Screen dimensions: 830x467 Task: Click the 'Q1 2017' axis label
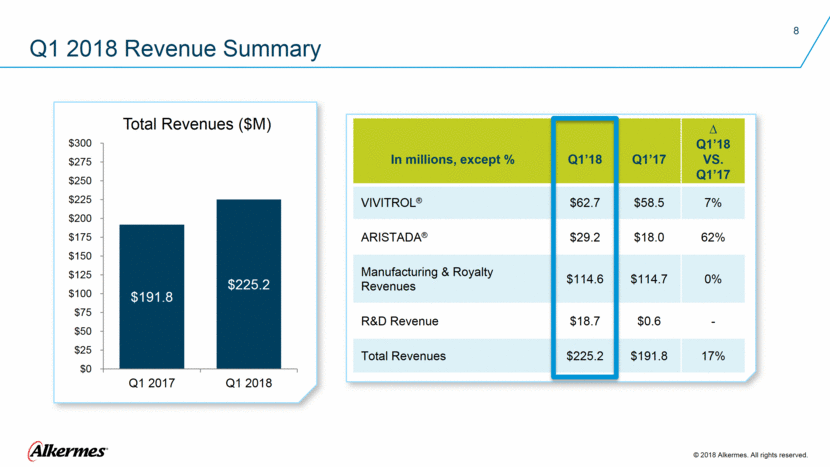pyautogui.click(x=152, y=383)
